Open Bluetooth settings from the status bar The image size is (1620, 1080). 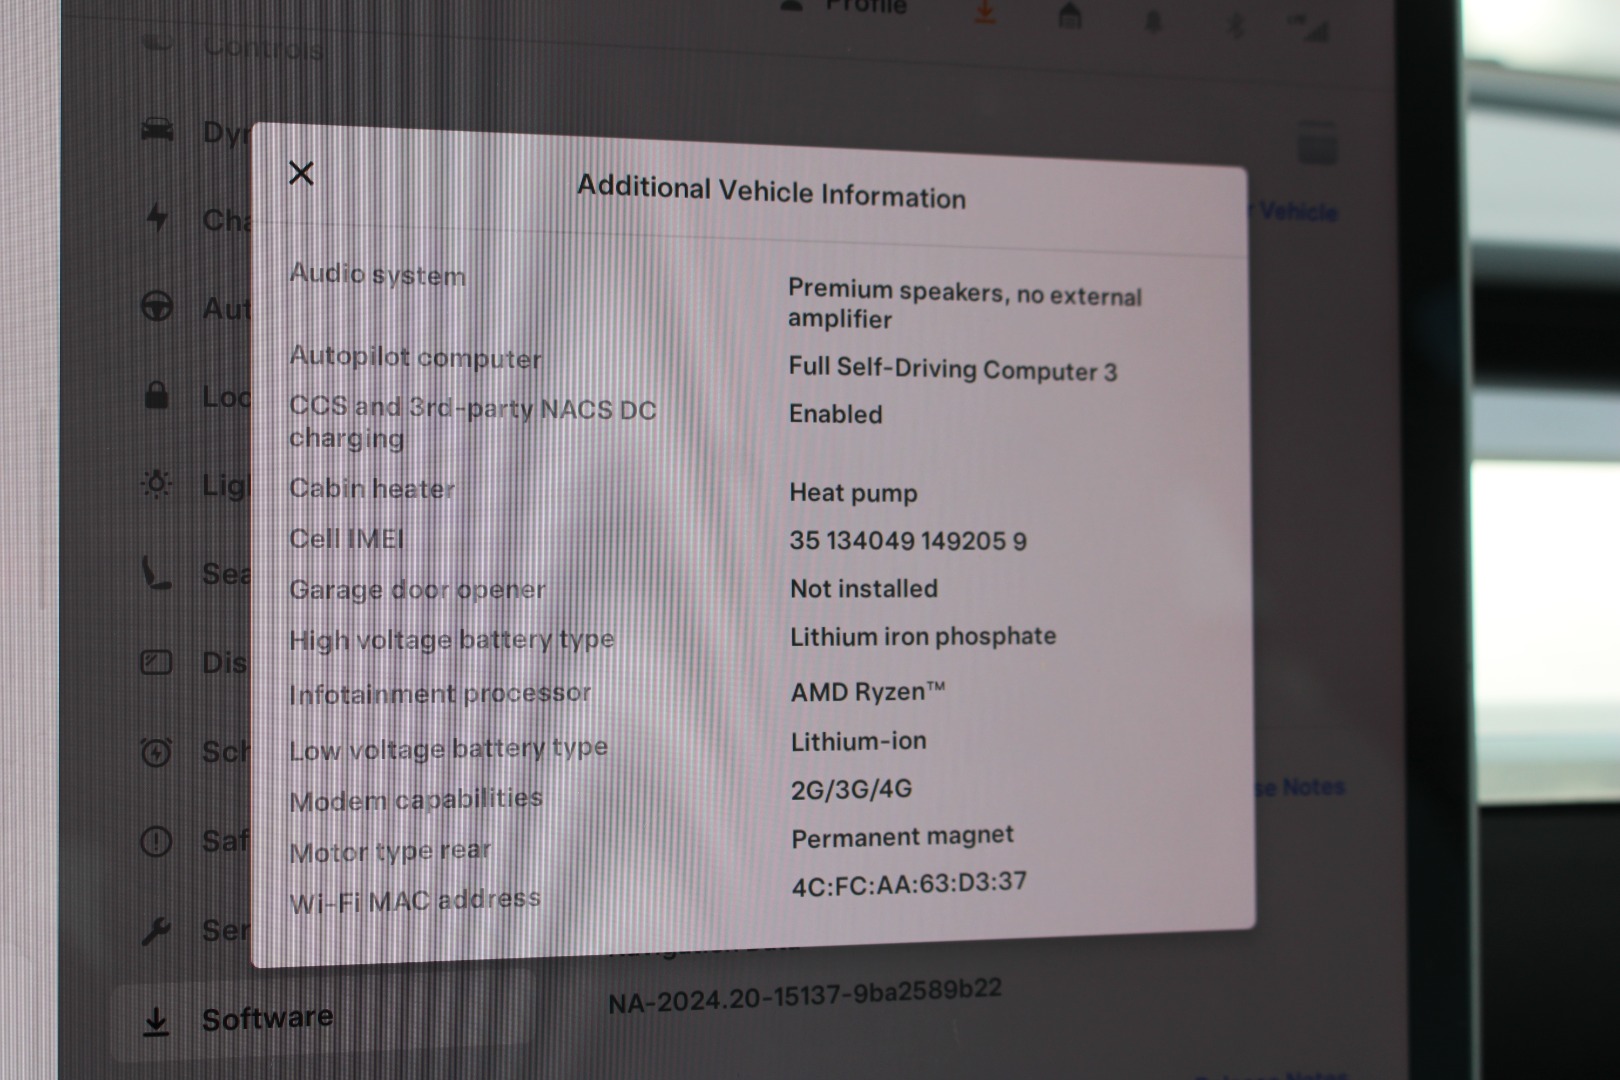pos(1236,26)
